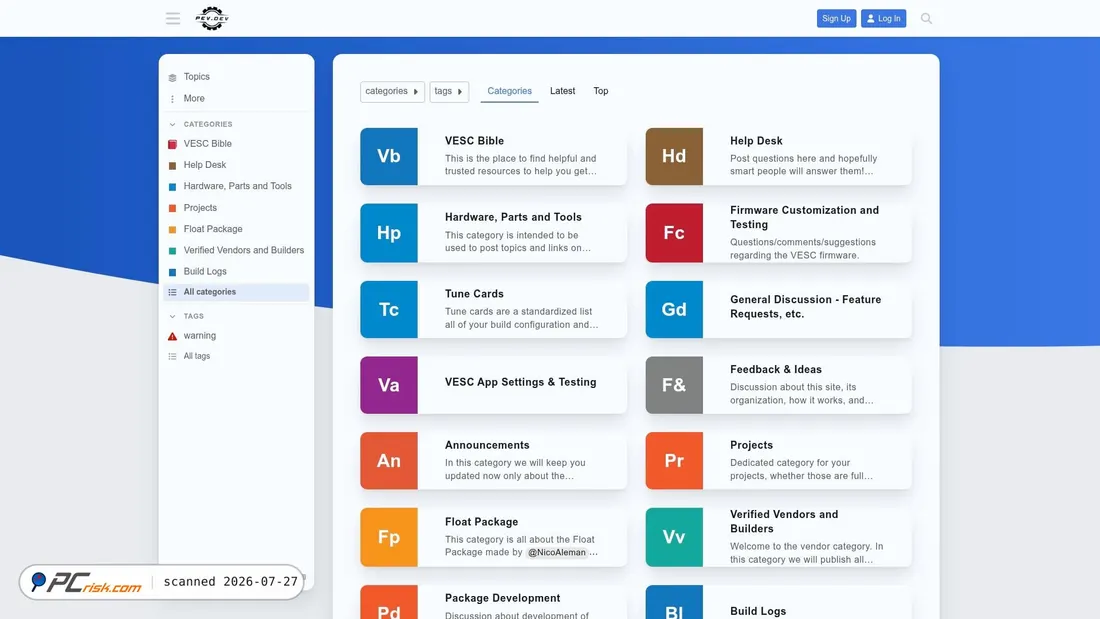Click the Hd Help Desk tile
Image resolution: width=1100 pixels, height=619 pixels.
(x=673, y=156)
